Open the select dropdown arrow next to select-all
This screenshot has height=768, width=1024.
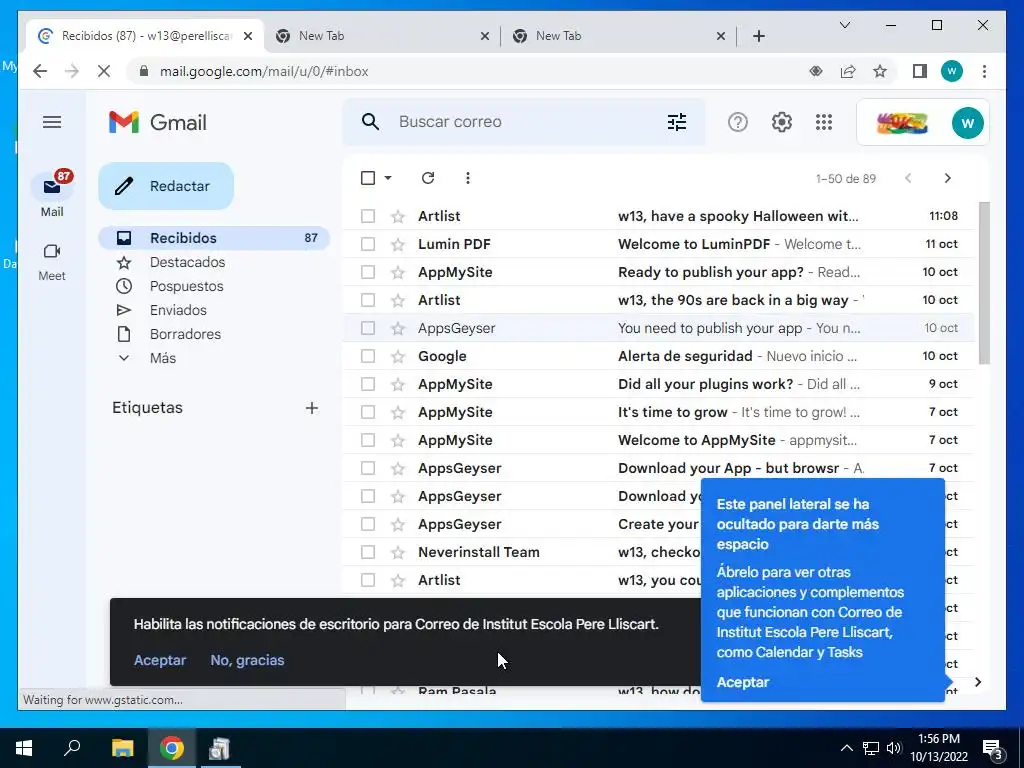388,178
